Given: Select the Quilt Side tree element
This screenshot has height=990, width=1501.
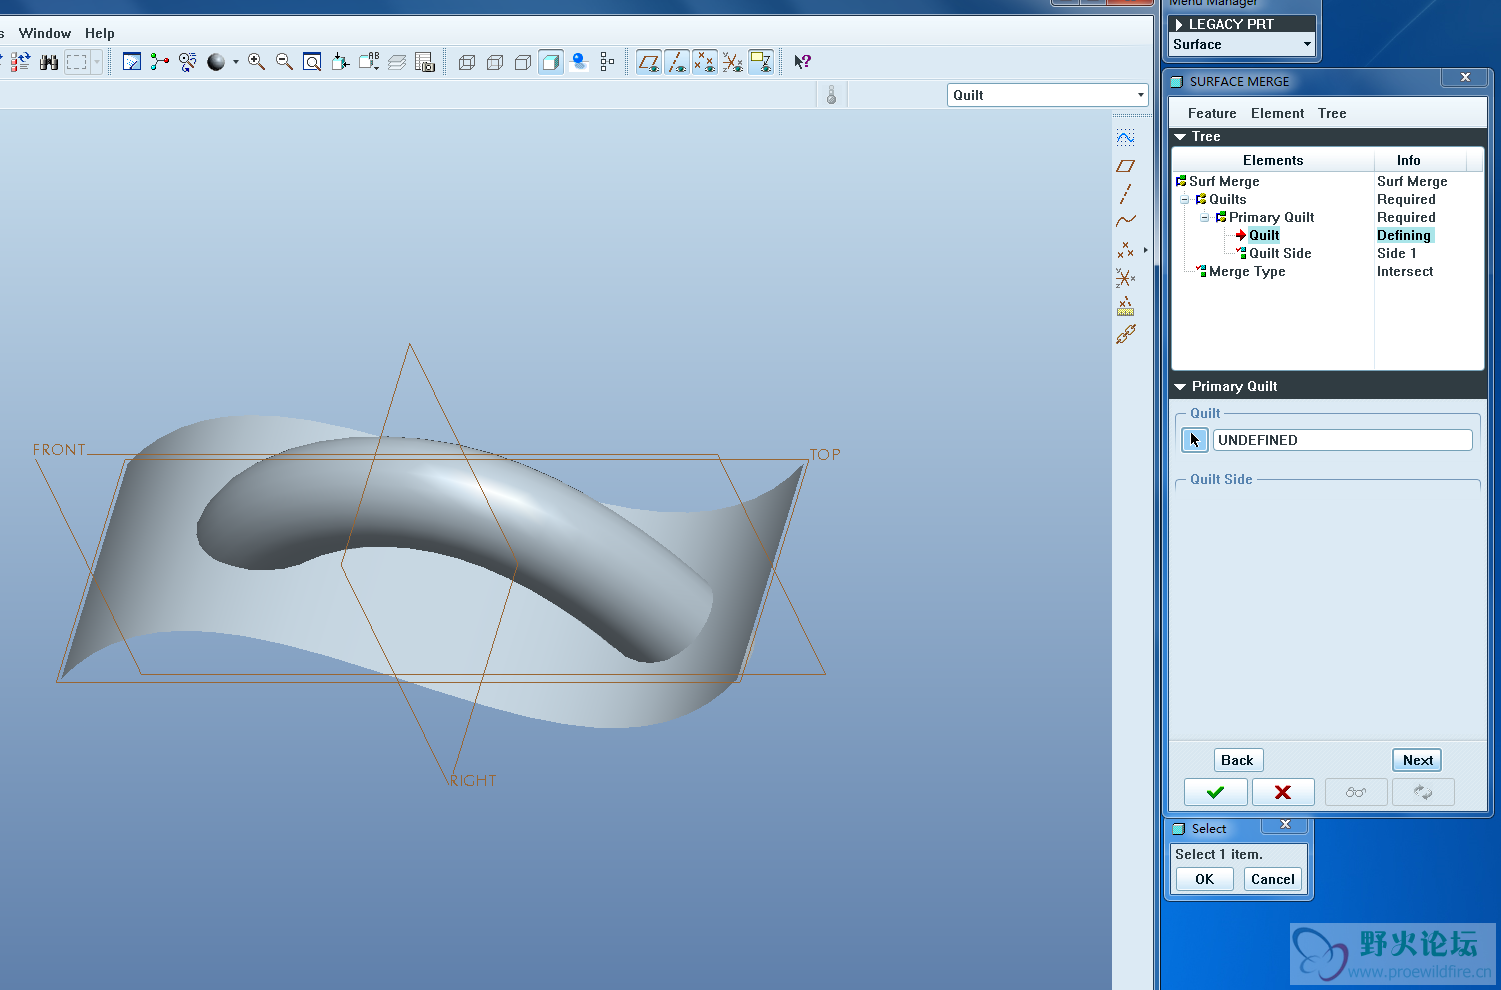Looking at the screenshot, I should tap(1280, 254).
